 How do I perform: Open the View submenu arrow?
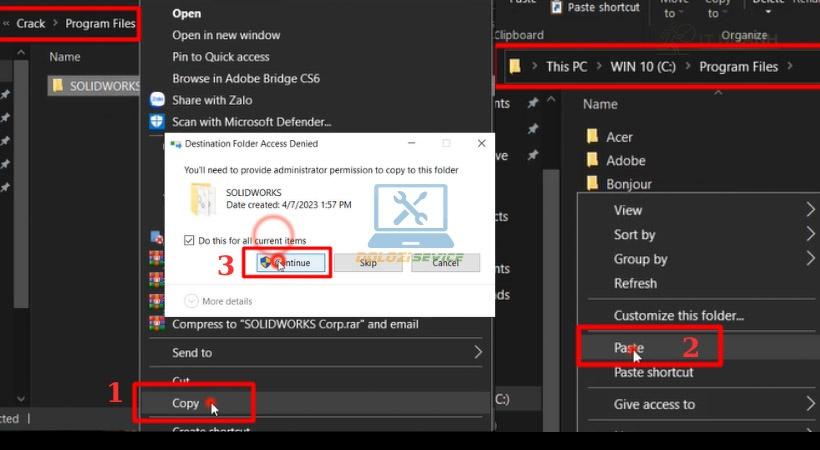[809, 210]
